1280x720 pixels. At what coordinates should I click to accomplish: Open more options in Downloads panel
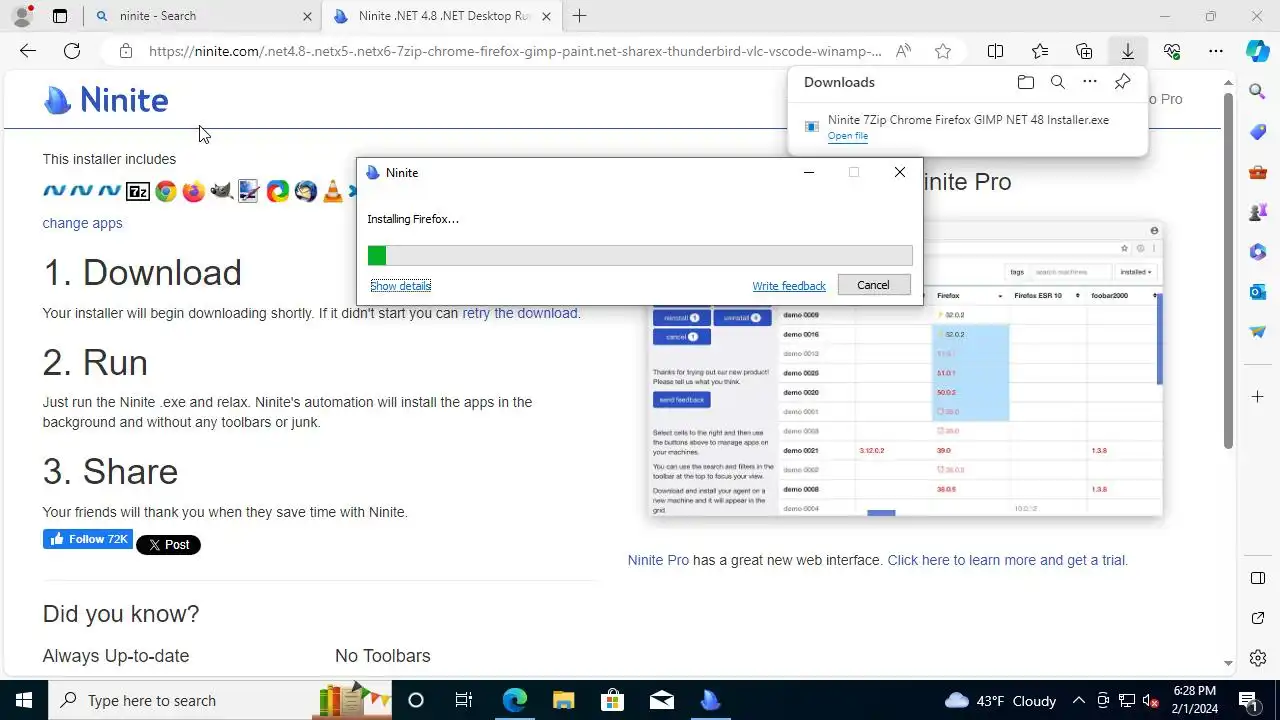[1090, 82]
